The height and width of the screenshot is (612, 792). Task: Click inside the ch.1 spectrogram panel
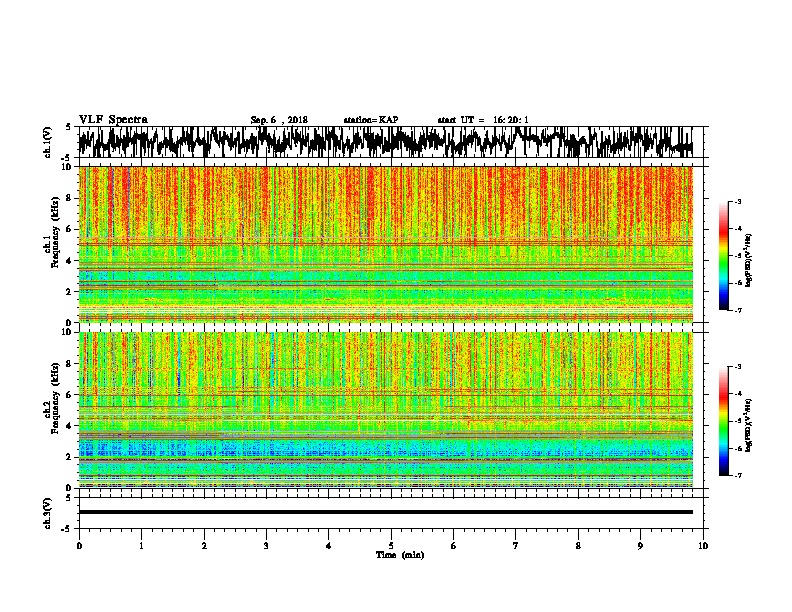(x=386, y=244)
